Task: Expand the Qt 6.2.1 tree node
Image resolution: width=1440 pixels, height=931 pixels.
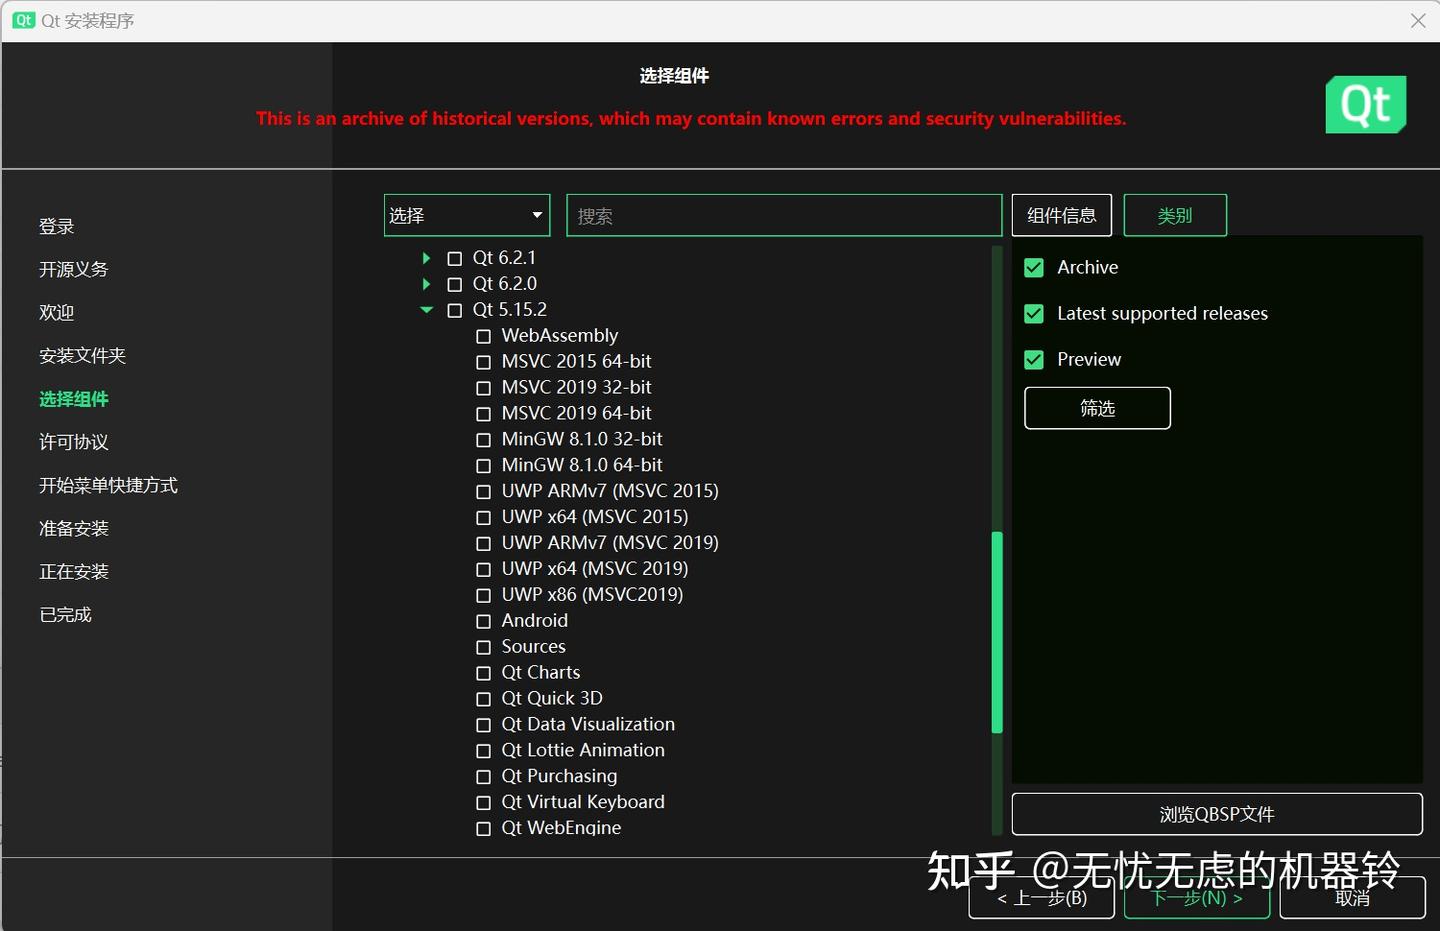Action: pos(426,257)
